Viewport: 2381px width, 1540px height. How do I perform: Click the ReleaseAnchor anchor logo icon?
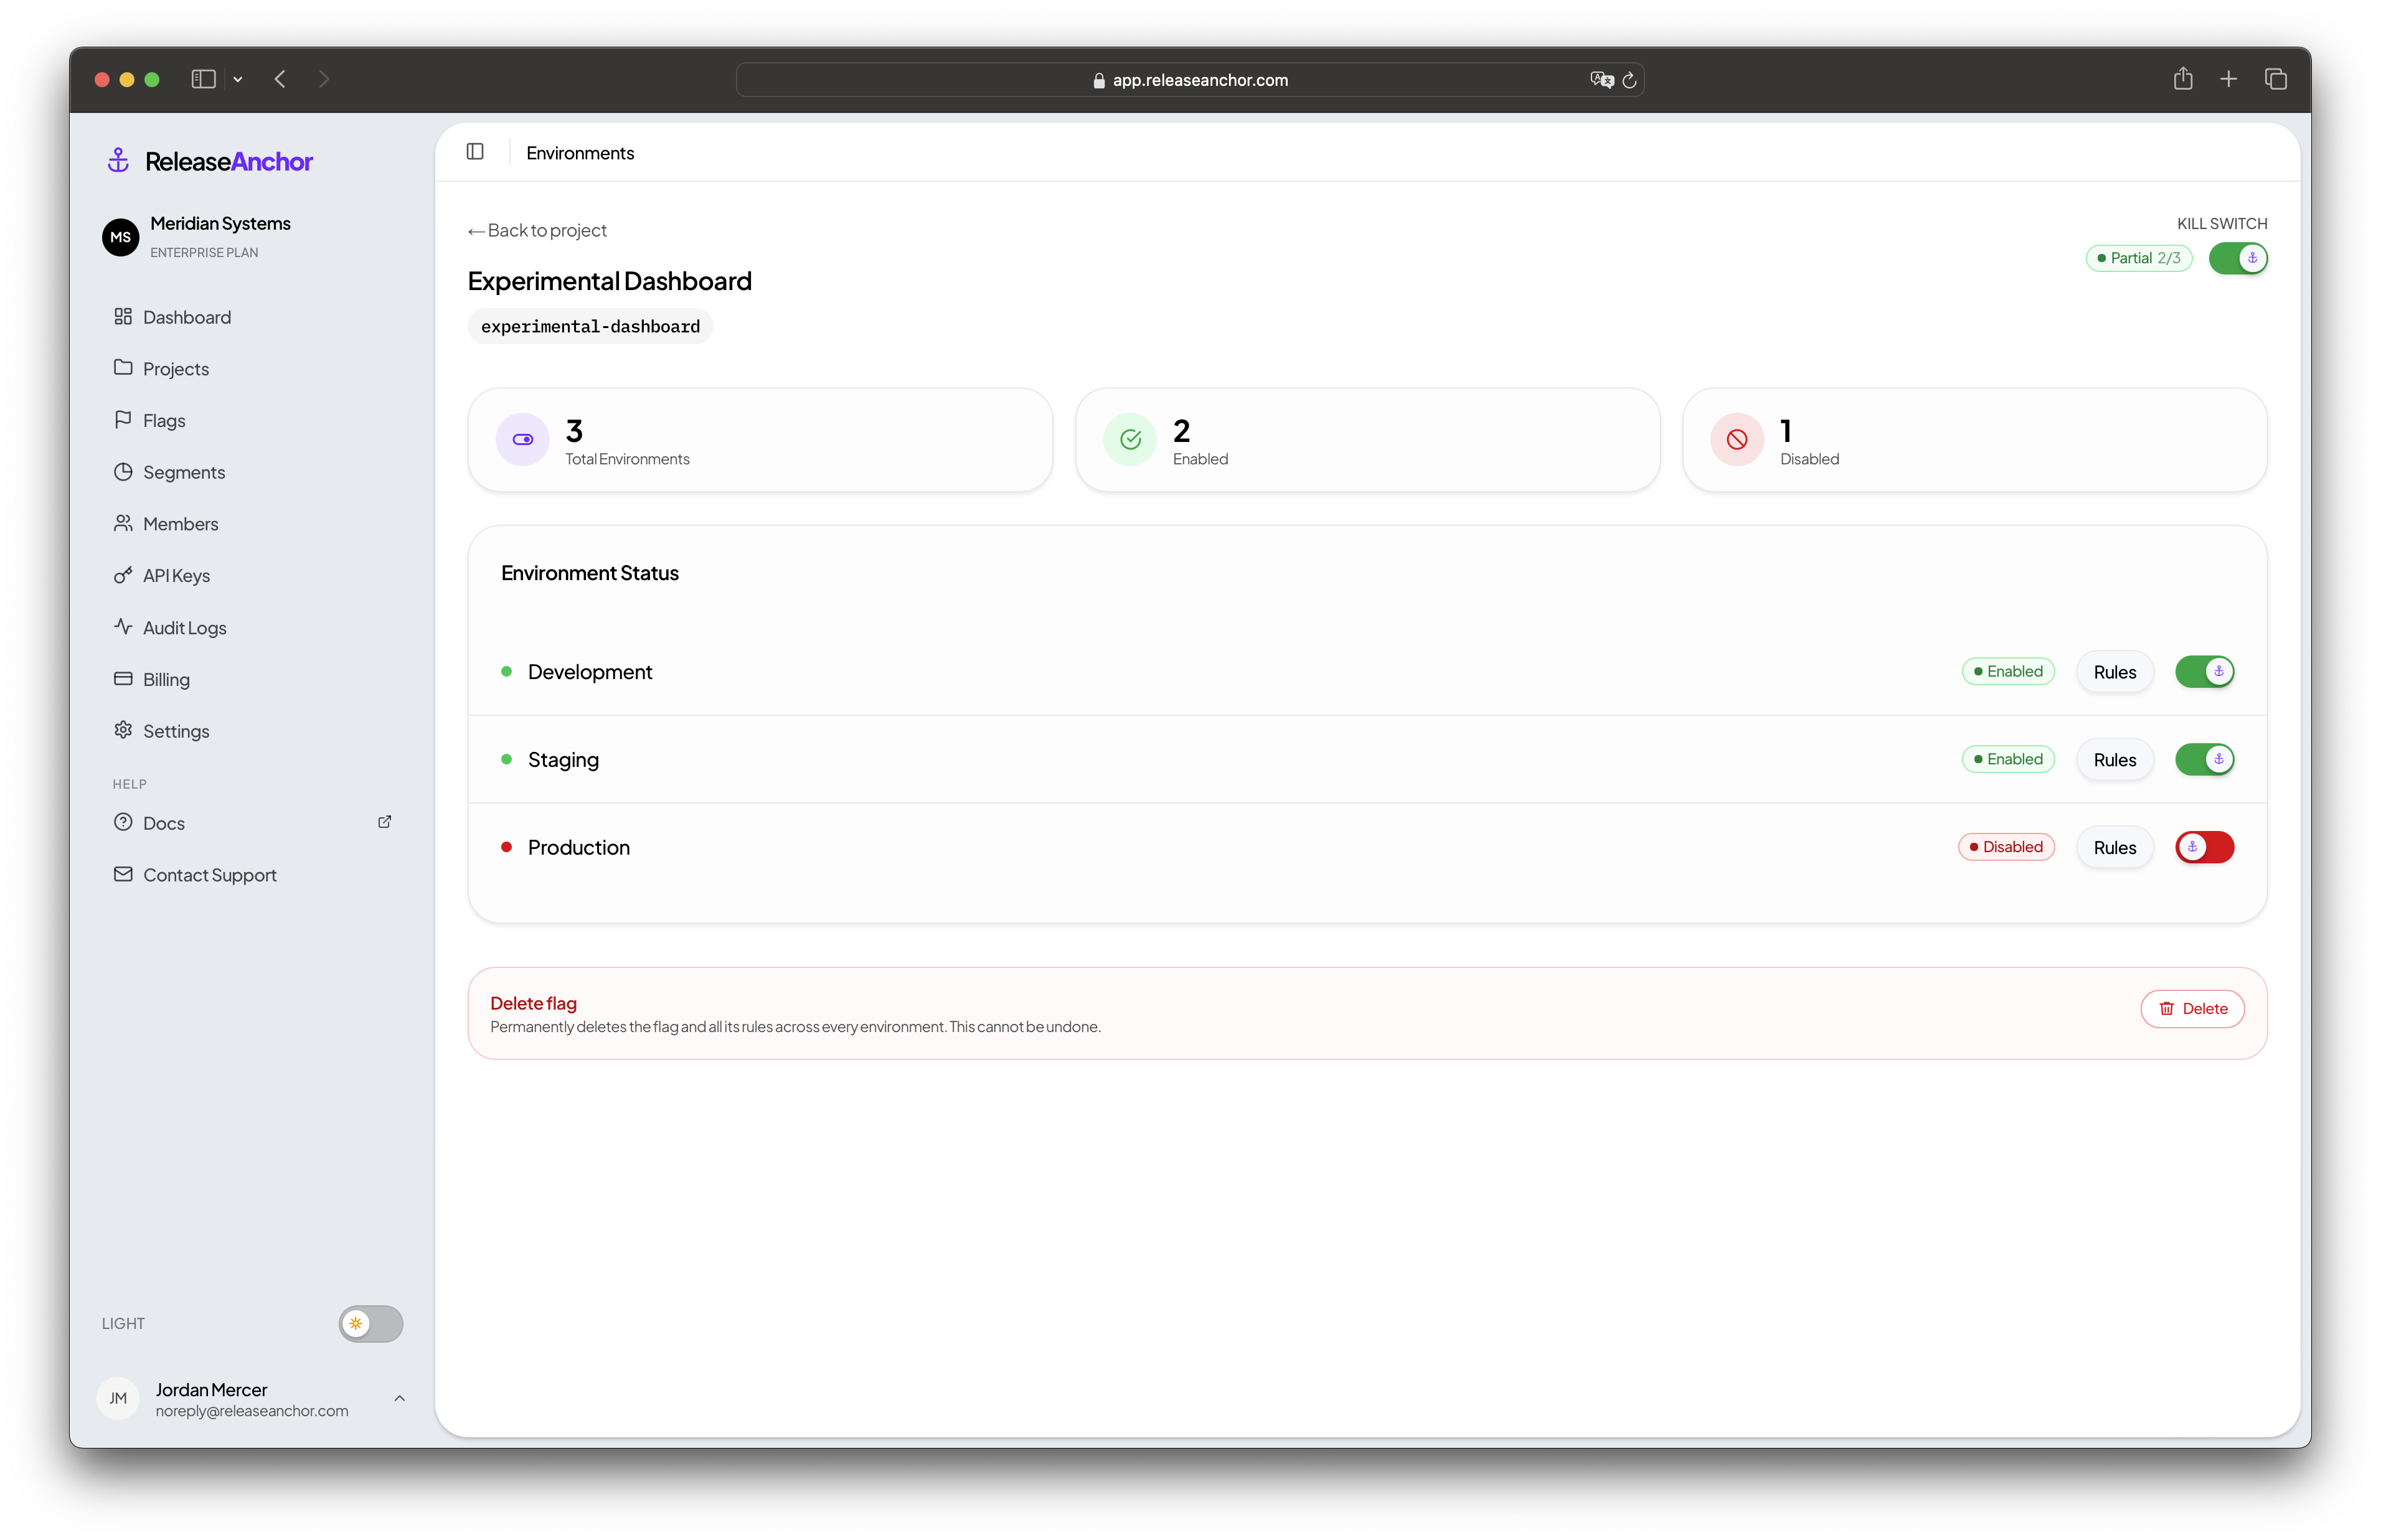[118, 160]
